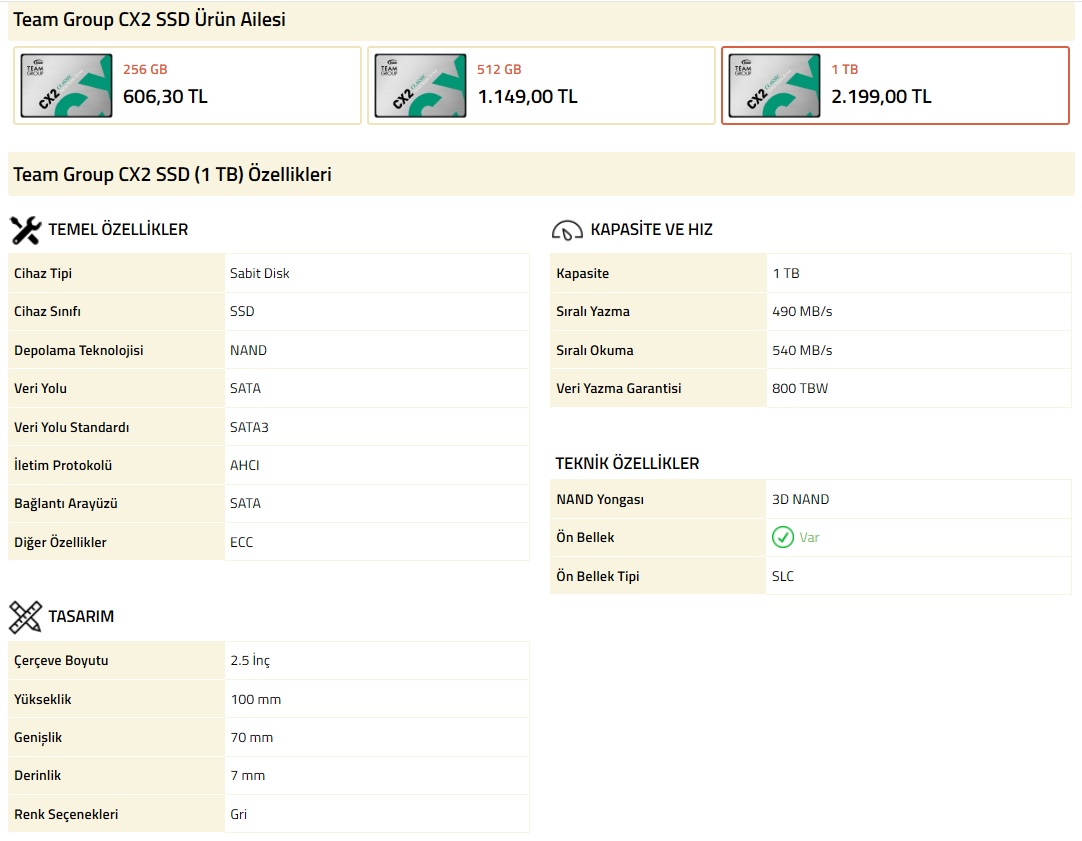Click the 490 MB/s value
Image resolution: width=1082 pixels, height=841 pixels.
pos(802,311)
